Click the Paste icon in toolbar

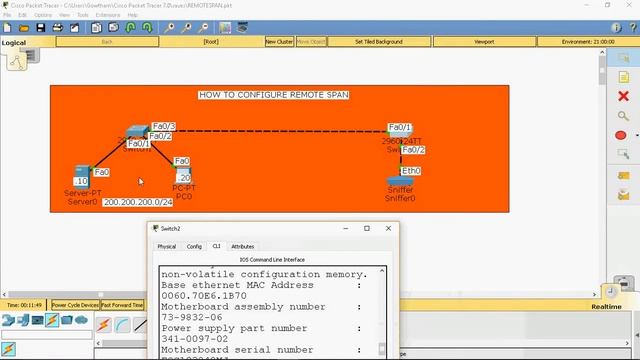point(113,28)
